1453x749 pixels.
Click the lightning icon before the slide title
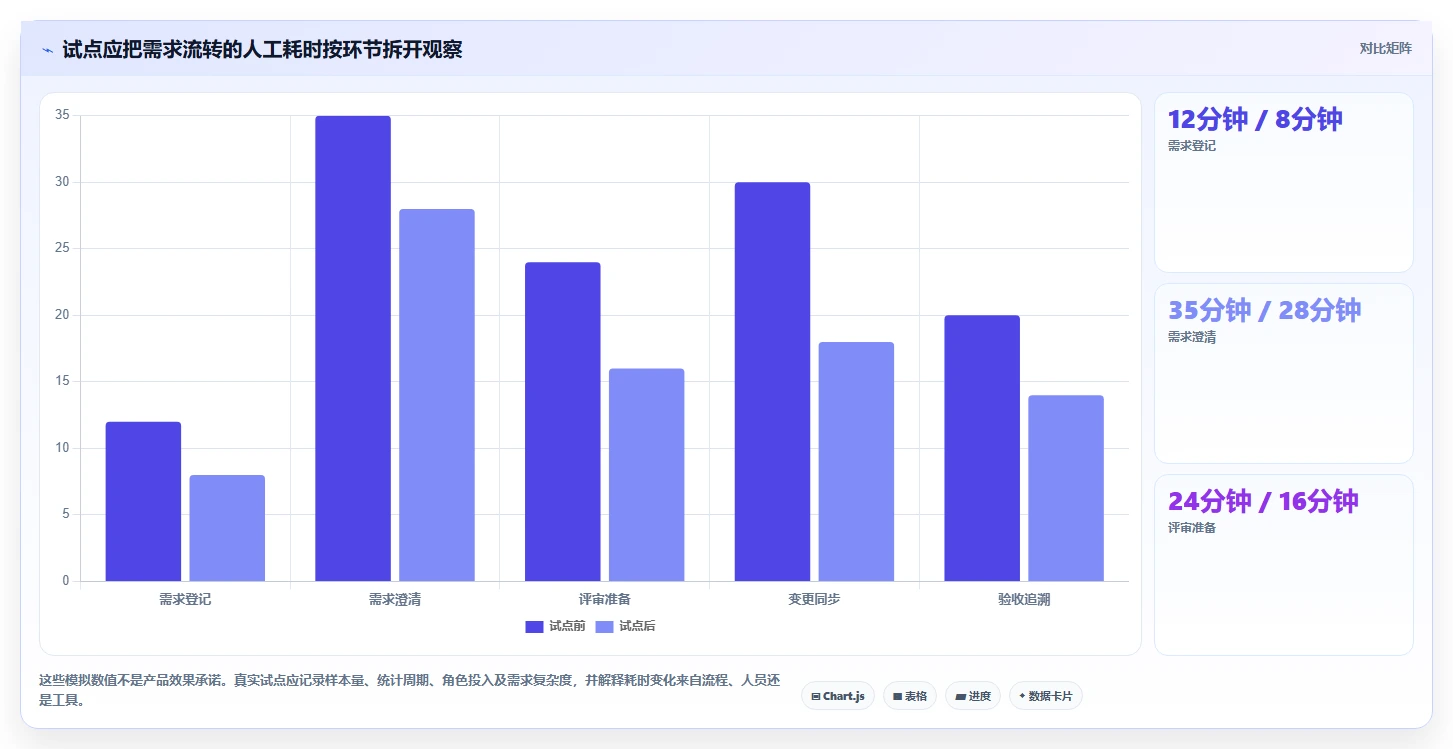[x=47, y=50]
